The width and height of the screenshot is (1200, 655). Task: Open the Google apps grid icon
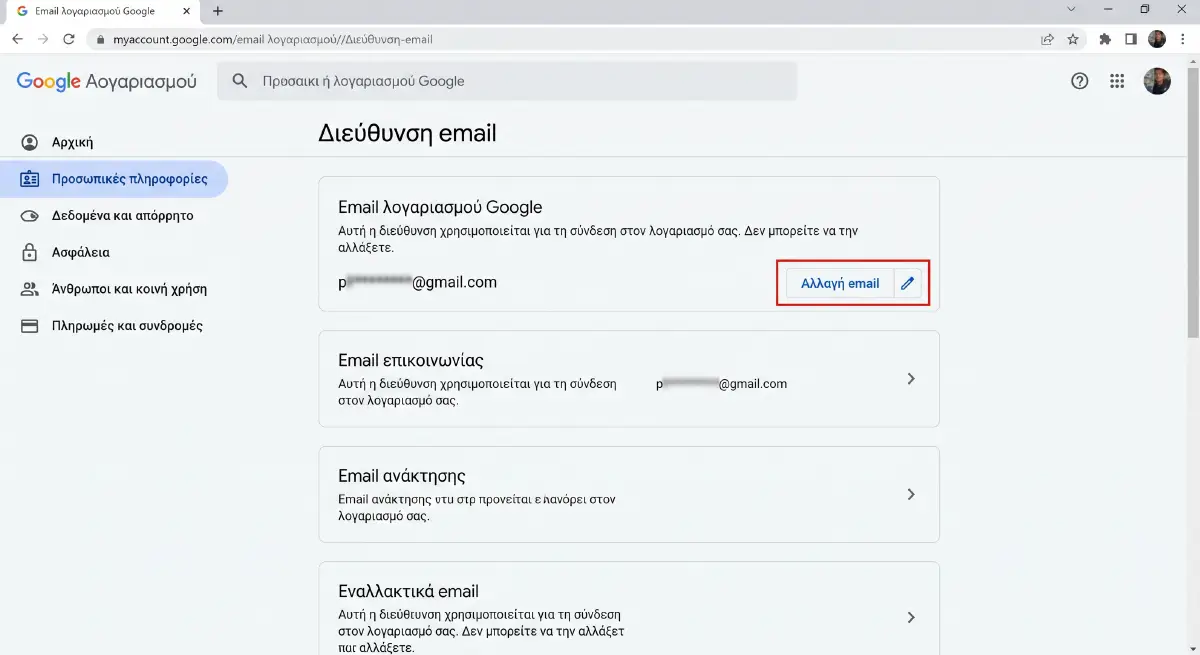(1118, 82)
